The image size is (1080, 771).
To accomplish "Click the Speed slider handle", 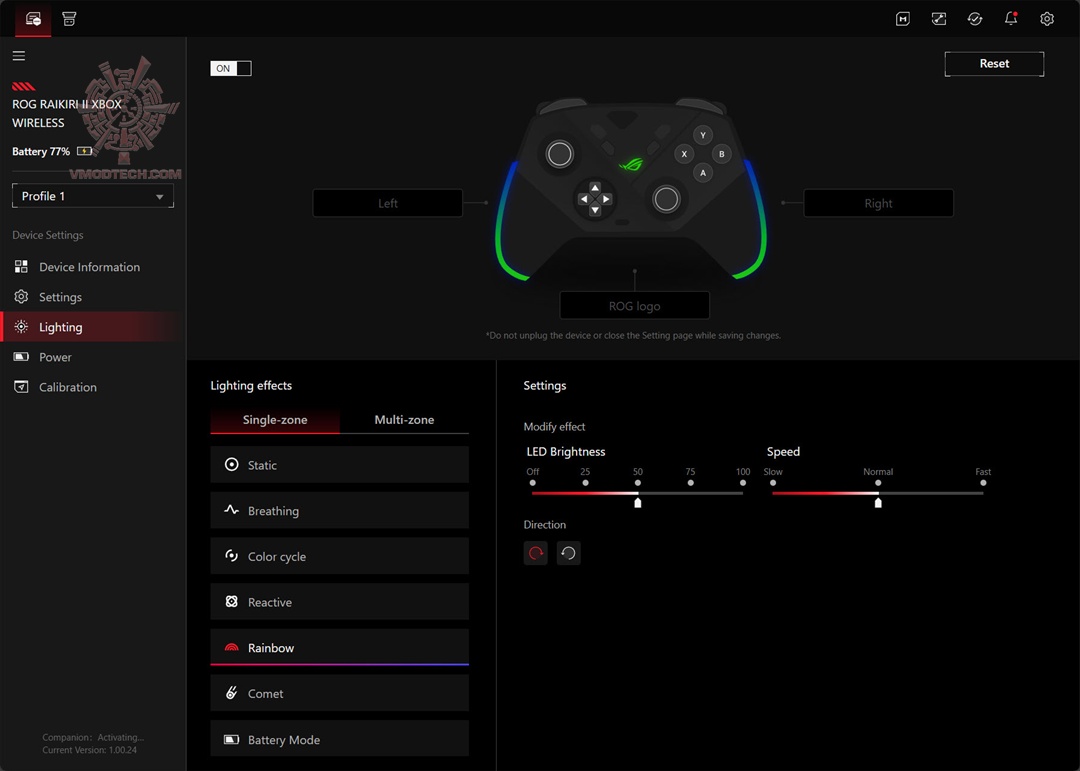I will [878, 503].
